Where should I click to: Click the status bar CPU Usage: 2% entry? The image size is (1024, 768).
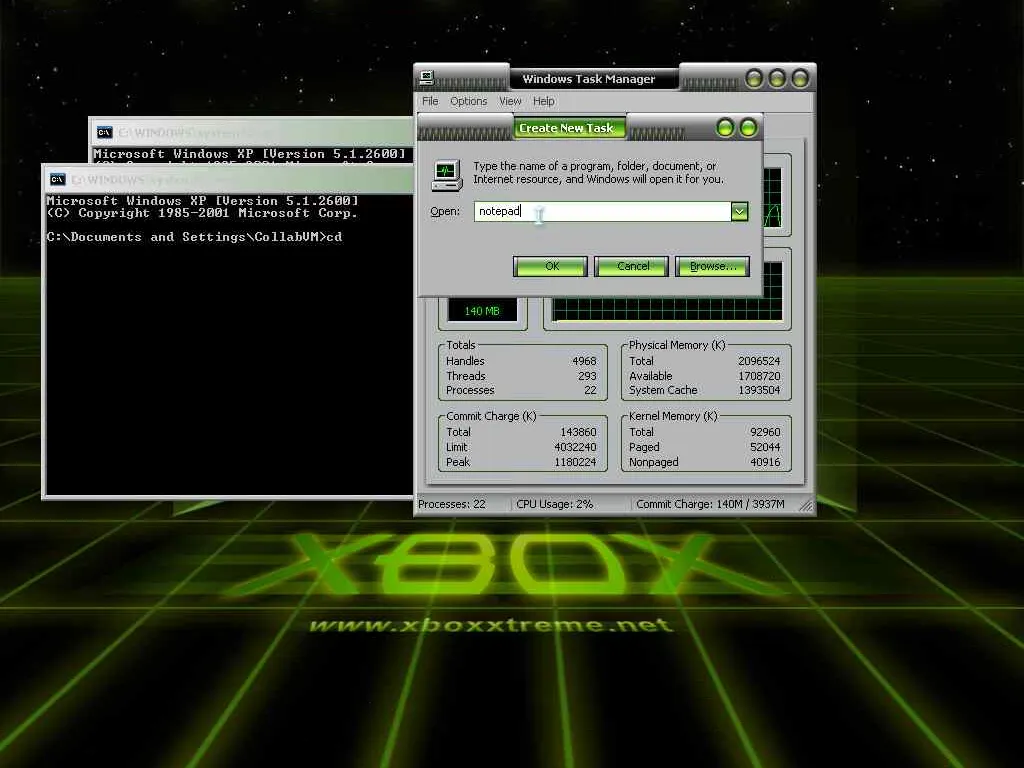point(554,504)
